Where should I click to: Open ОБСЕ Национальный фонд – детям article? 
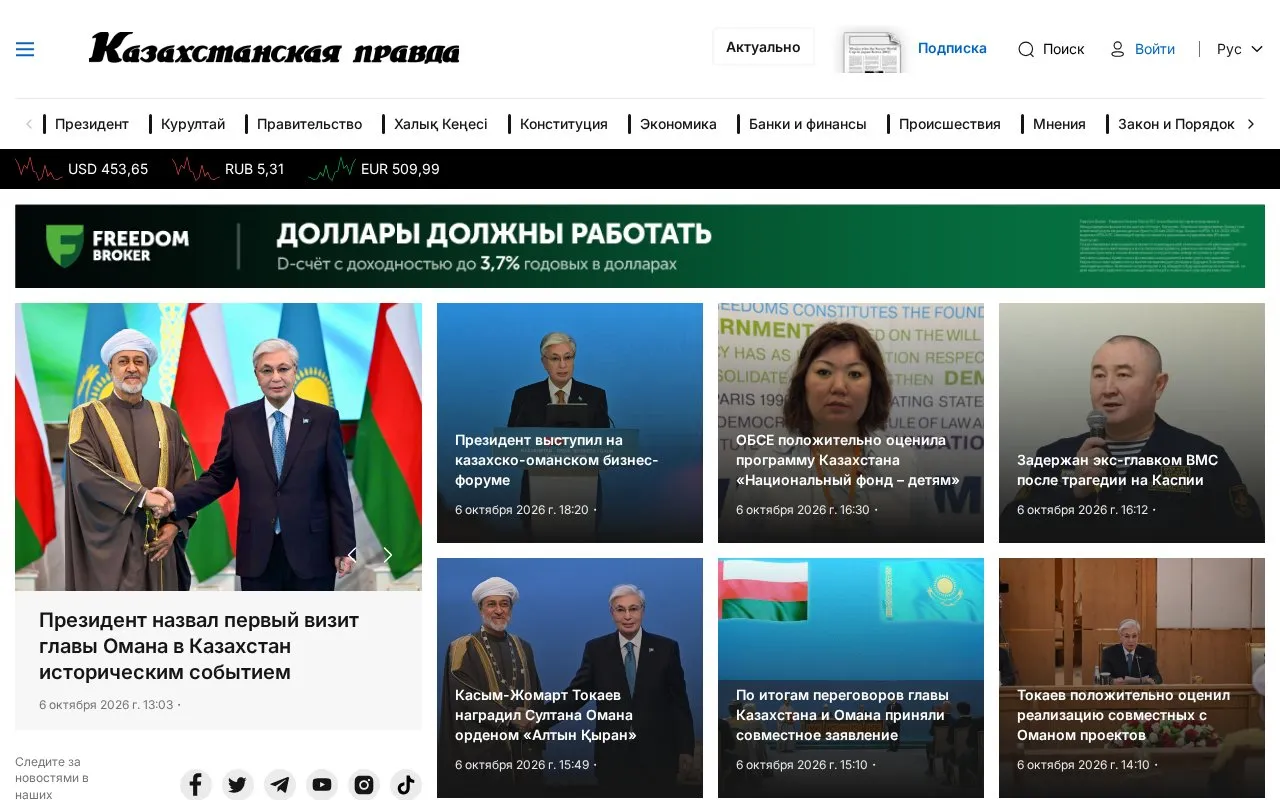[x=851, y=423]
